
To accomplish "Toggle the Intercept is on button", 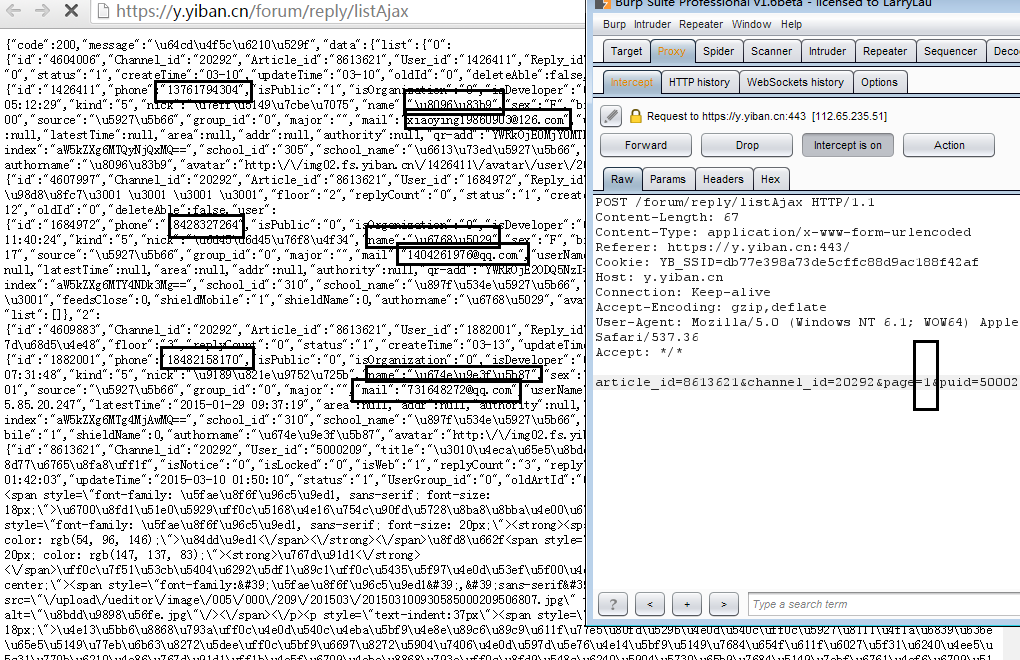I will pyautogui.click(x=848, y=145).
